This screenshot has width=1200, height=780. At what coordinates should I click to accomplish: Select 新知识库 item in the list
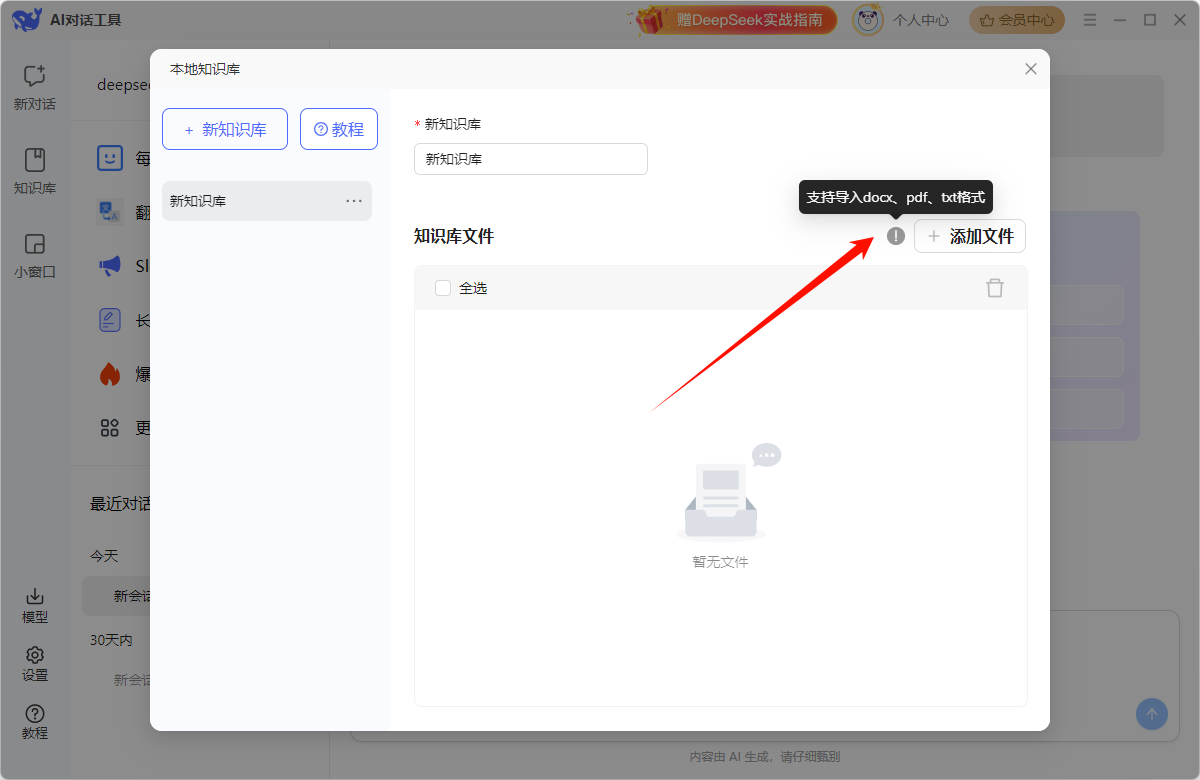pos(250,201)
